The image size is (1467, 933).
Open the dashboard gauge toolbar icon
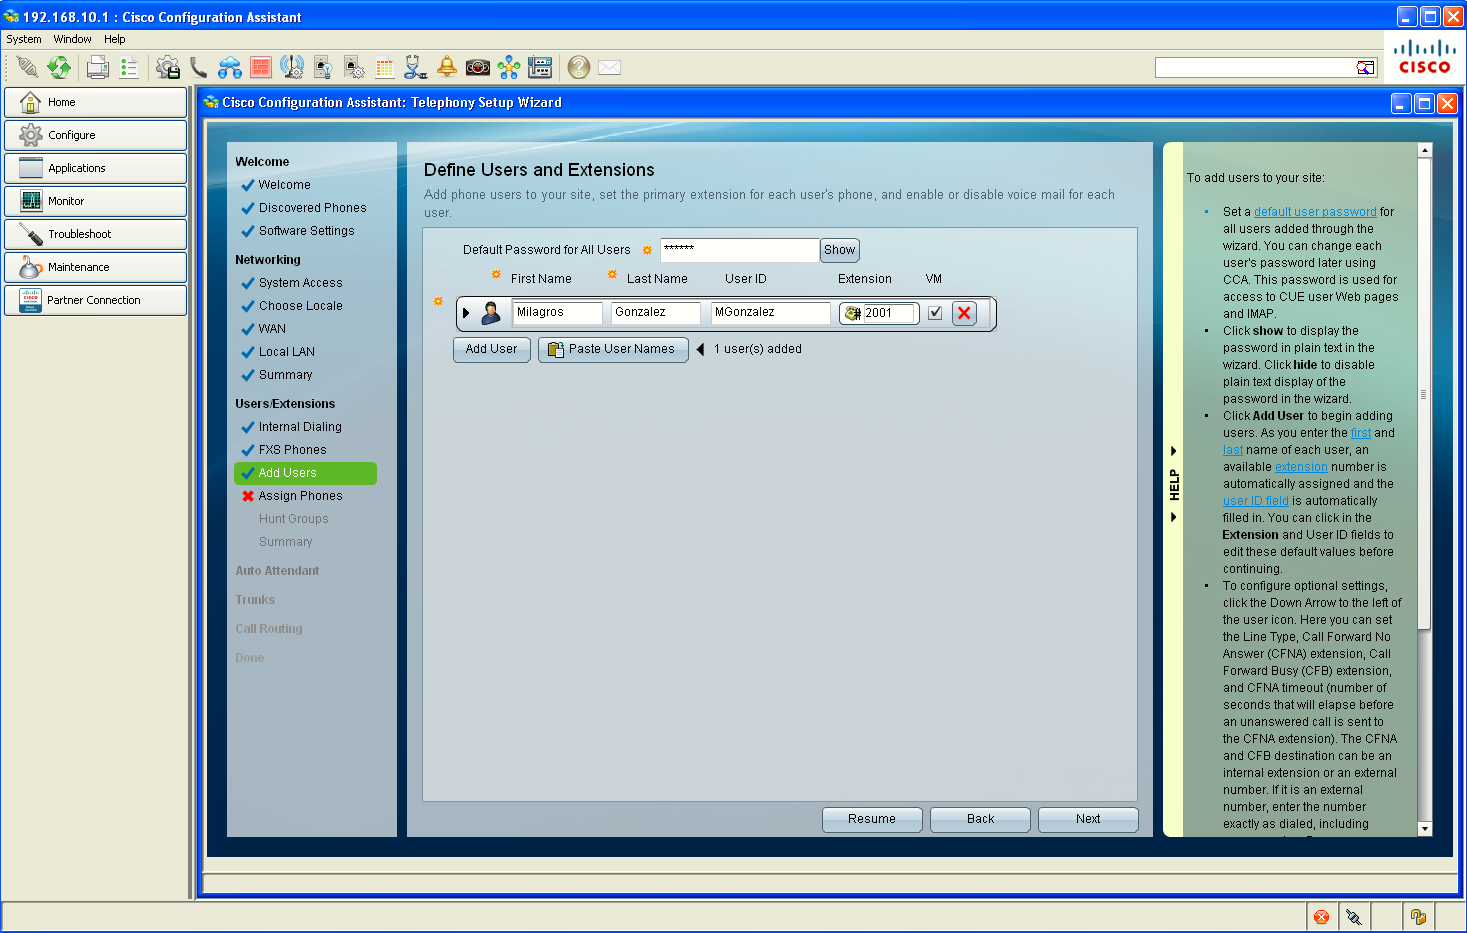click(x=478, y=67)
